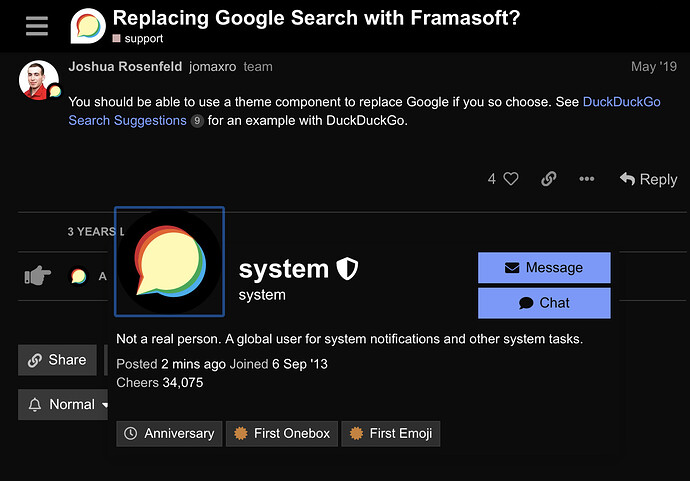The height and width of the screenshot is (481, 690).
Task: Click the Discourse site logo in header
Action: [x=88, y=26]
